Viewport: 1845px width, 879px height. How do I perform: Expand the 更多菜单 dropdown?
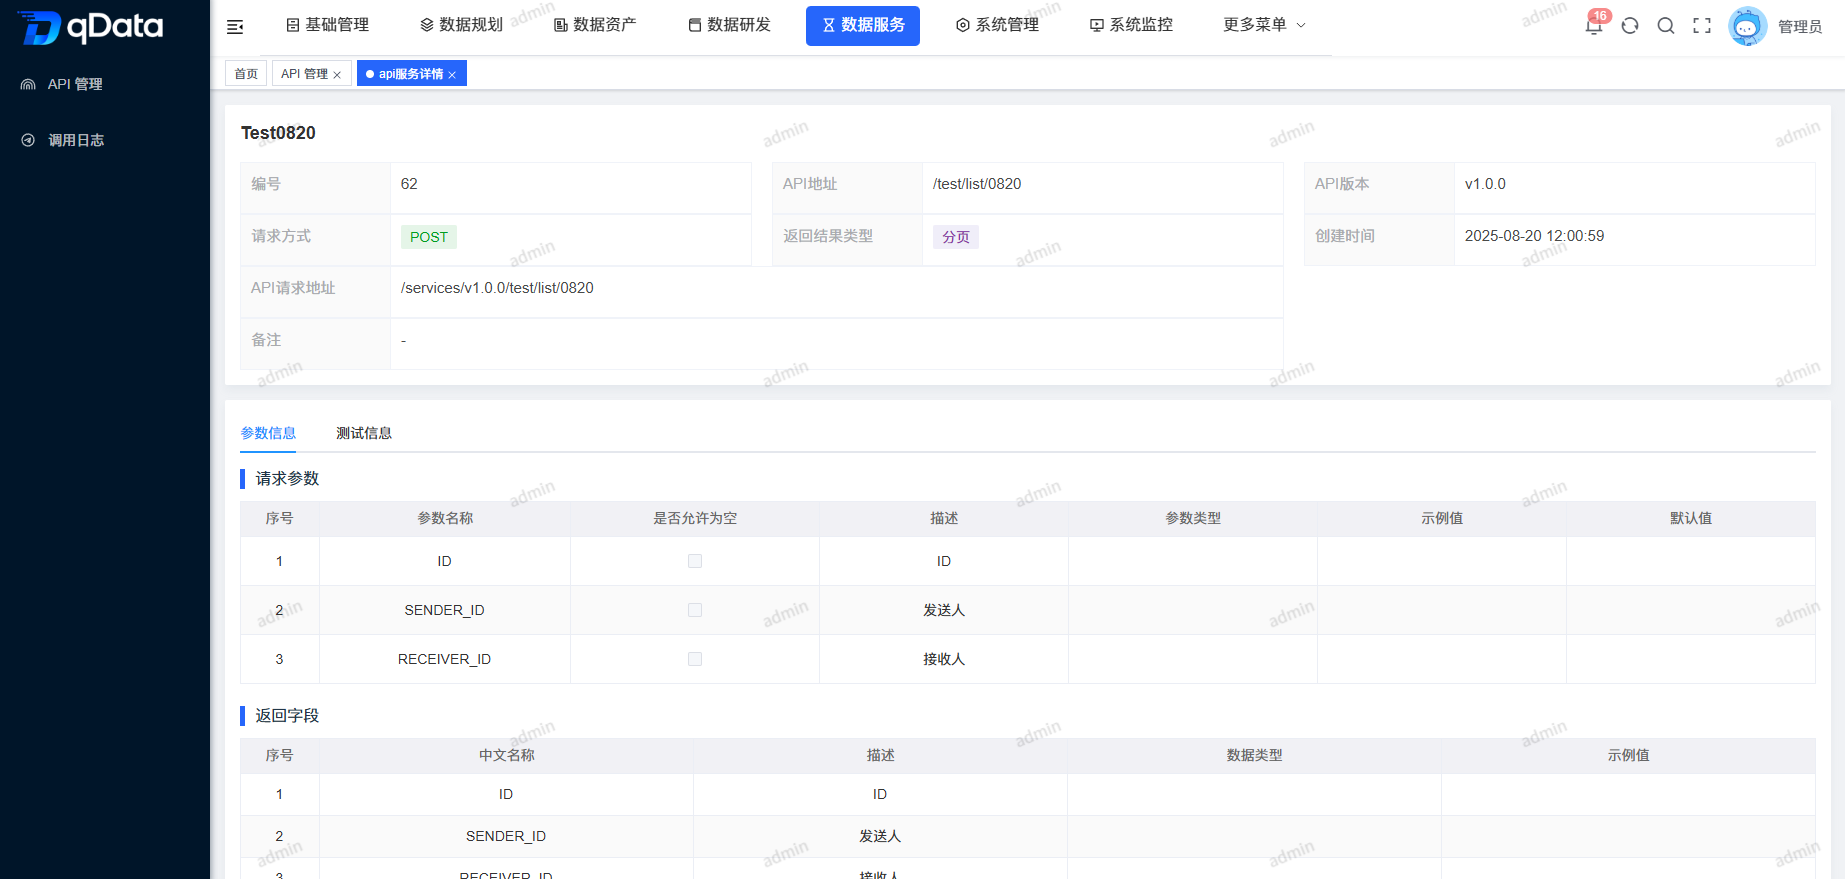tap(1264, 25)
